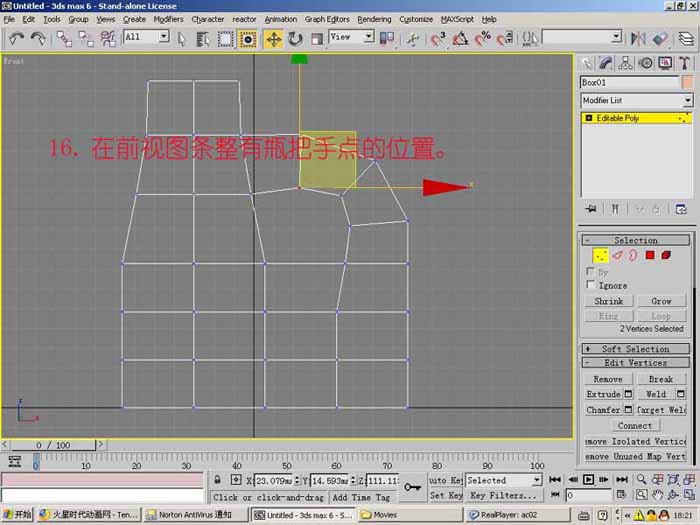Activate the Select Object arrow tool

[181, 39]
